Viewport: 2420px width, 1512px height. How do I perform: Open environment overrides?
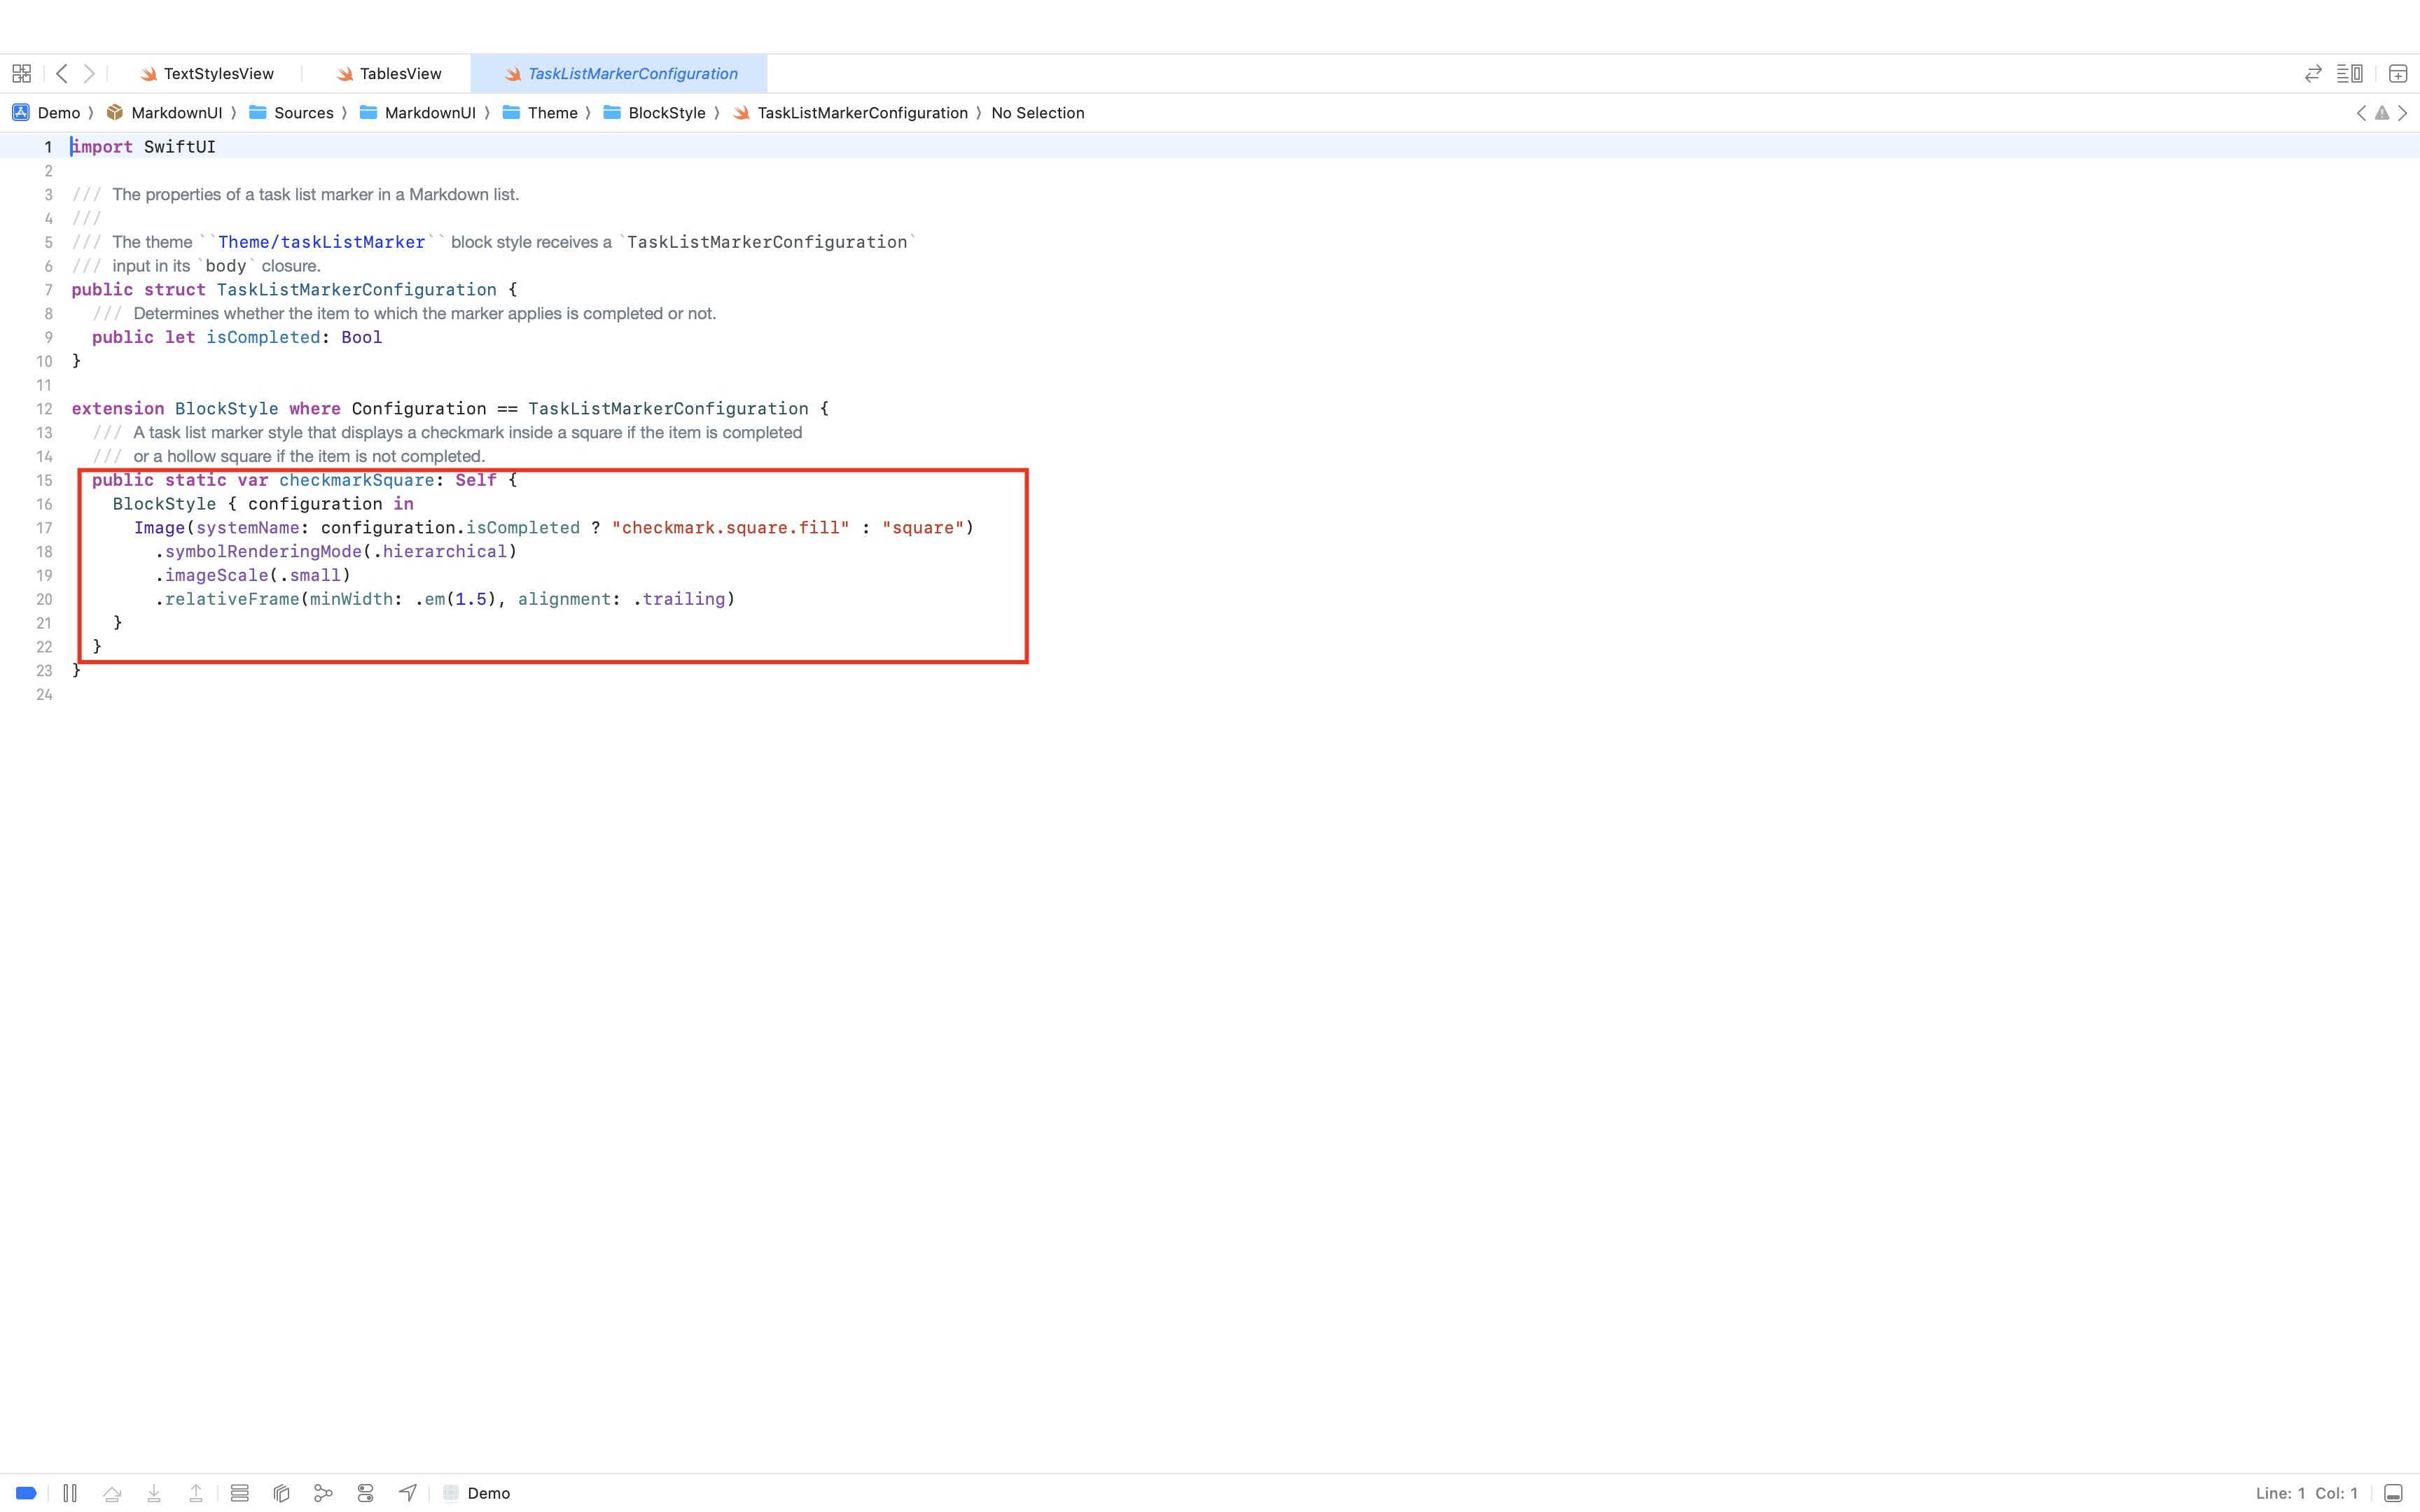pyautogui.click(x=365, y=1493)
